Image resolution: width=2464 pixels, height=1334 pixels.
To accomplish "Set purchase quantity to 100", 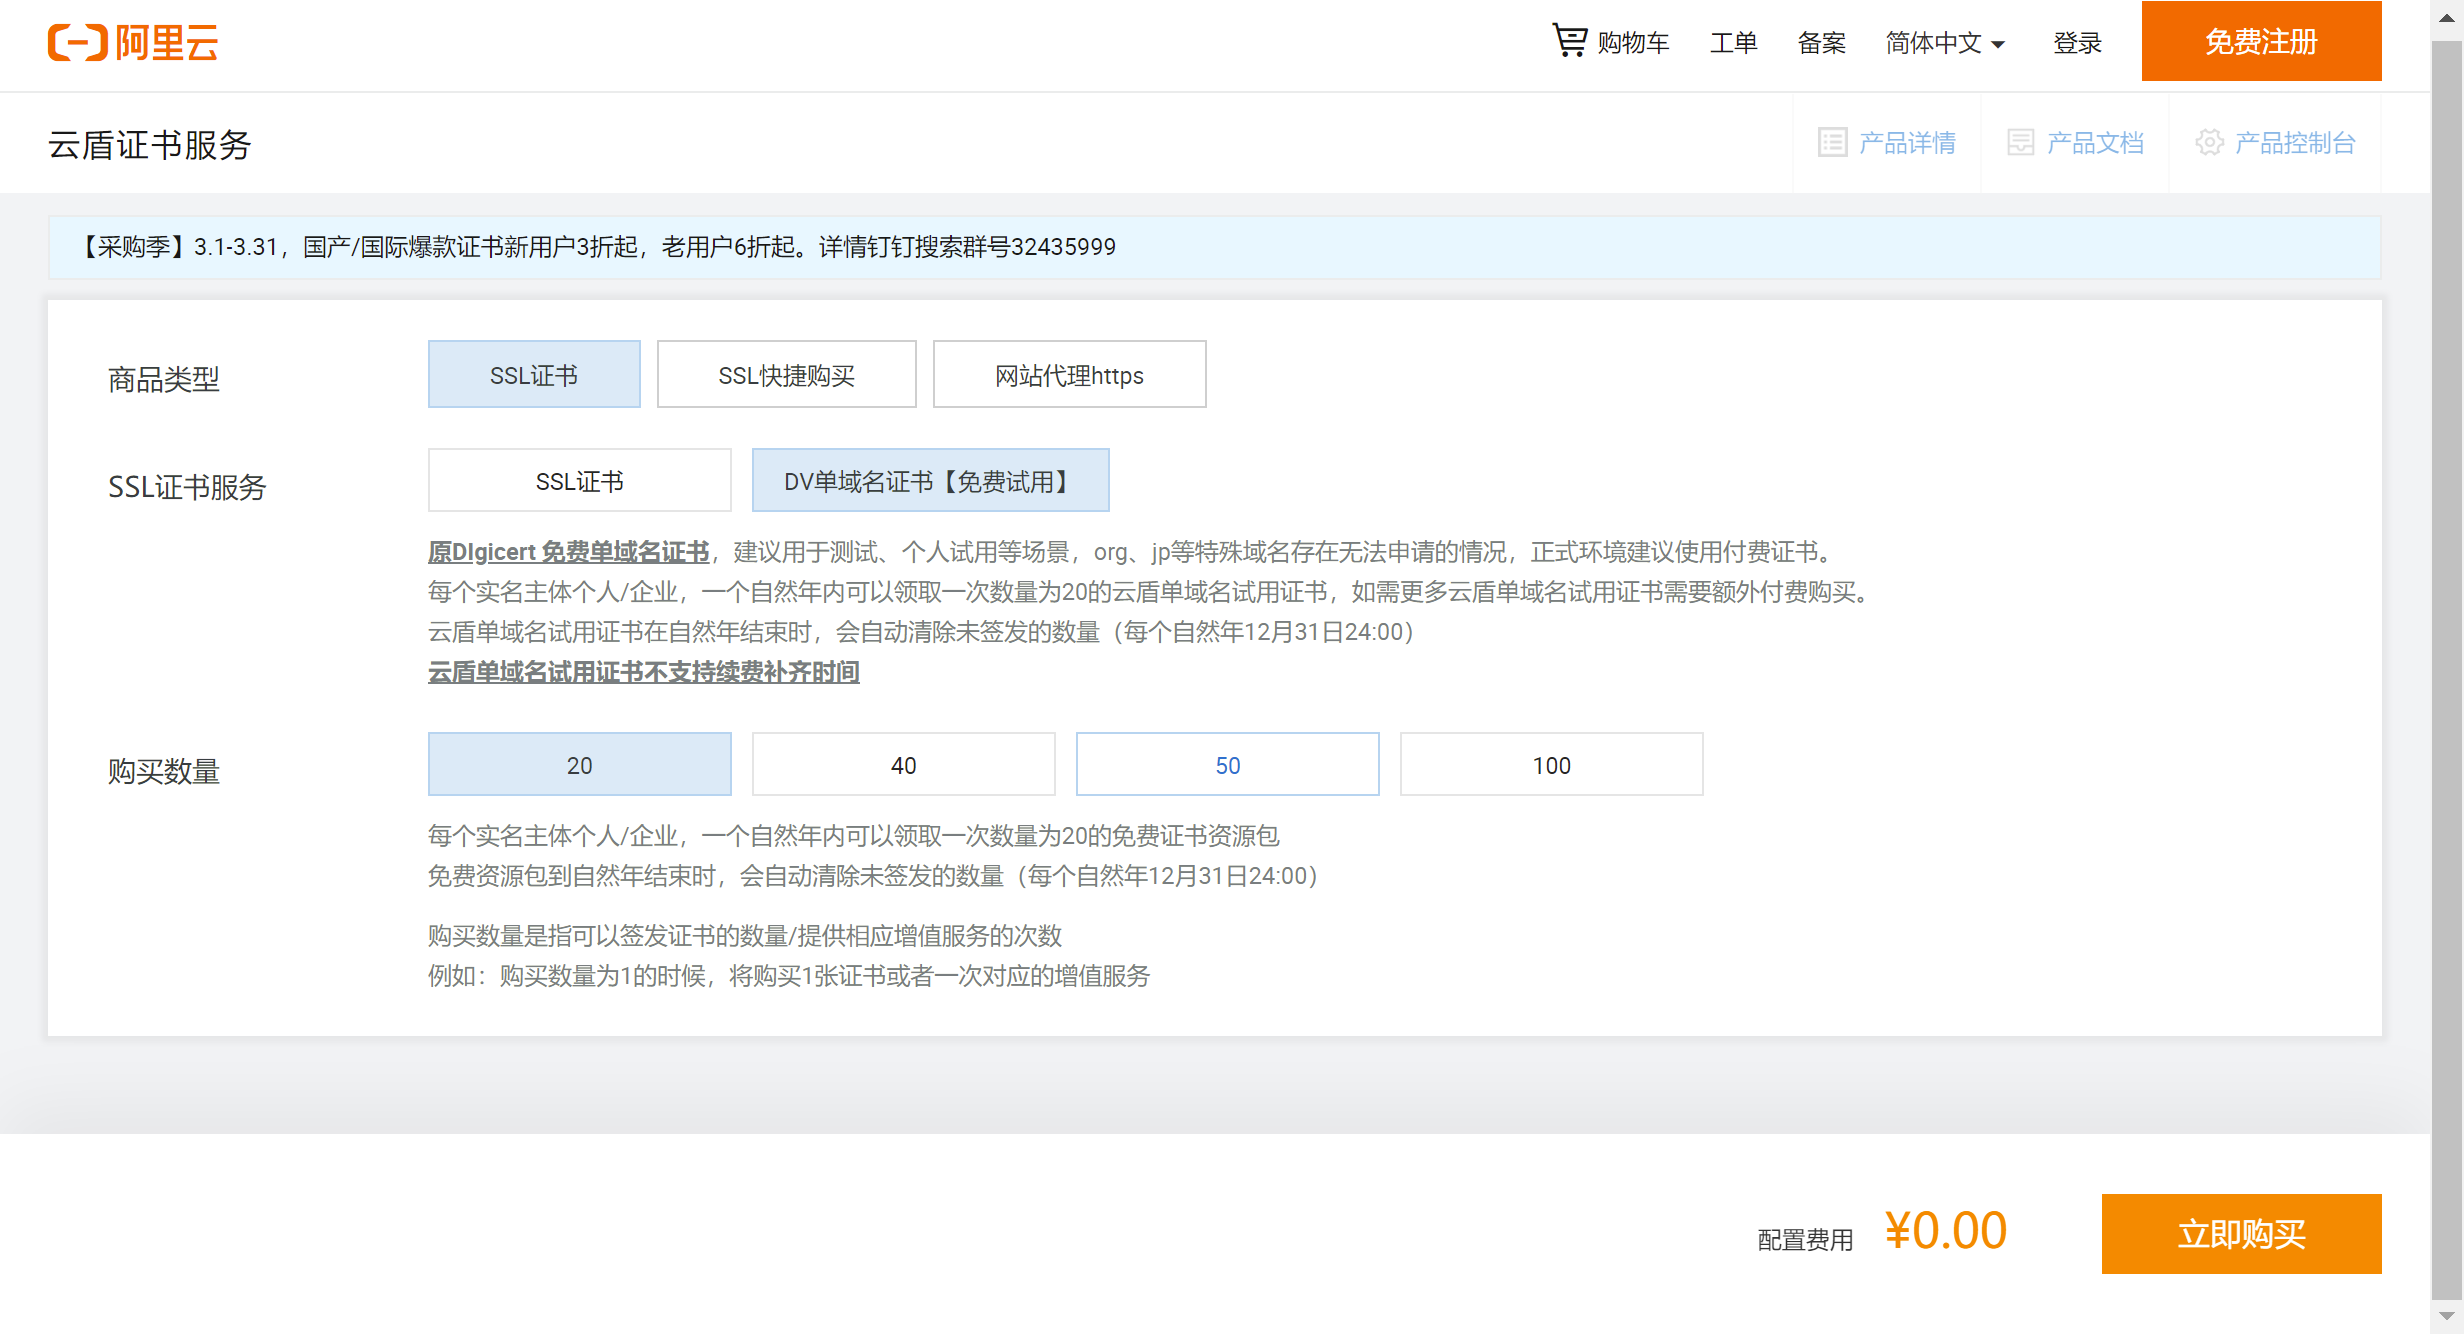I will pos(1551,764).
